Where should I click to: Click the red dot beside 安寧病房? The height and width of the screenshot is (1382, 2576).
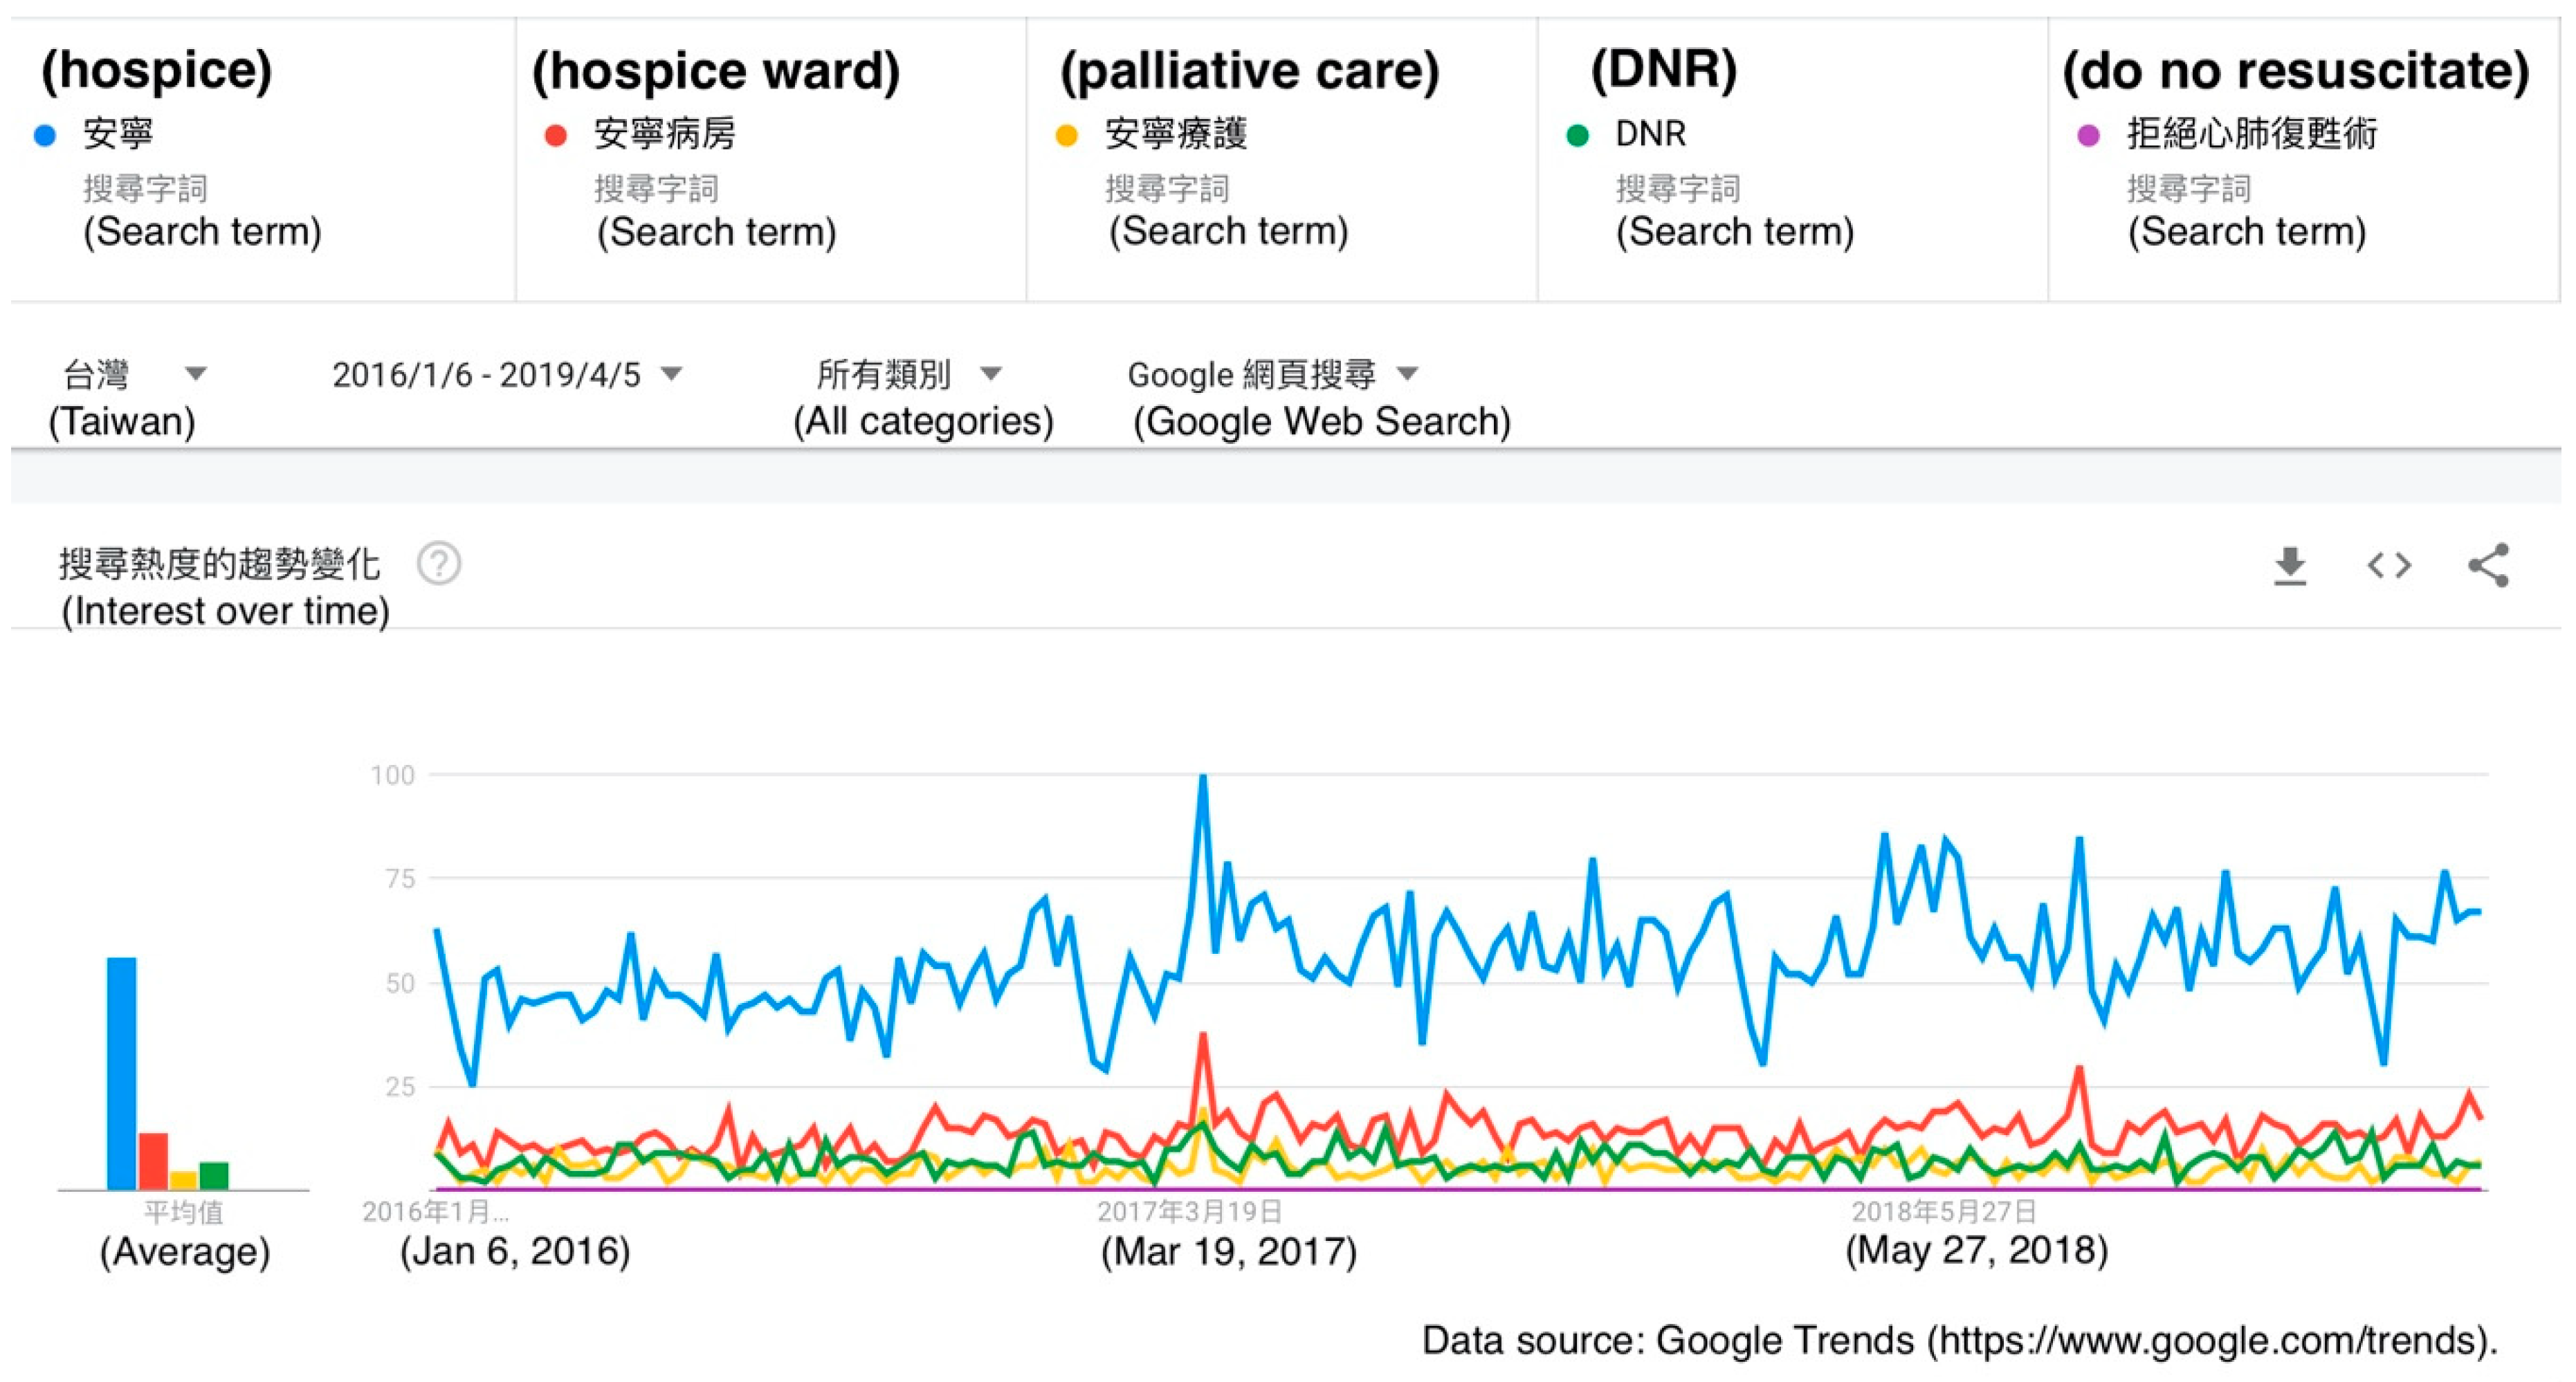tap(556, 136)
